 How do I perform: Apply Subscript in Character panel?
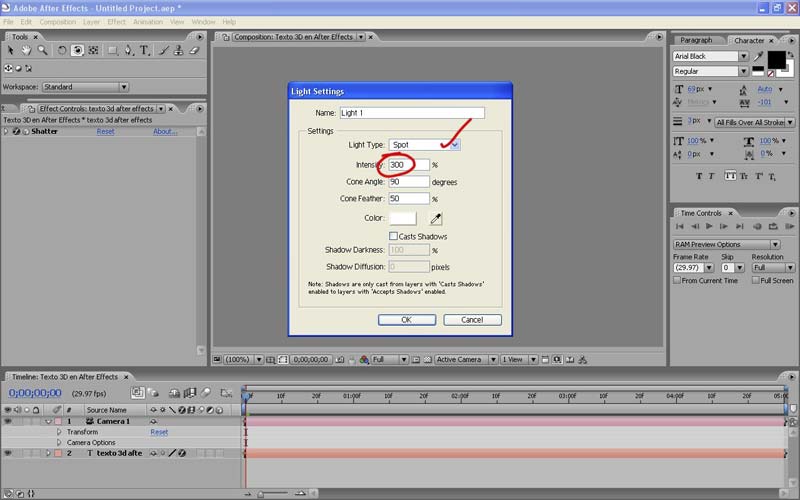[x=772, y=177]
